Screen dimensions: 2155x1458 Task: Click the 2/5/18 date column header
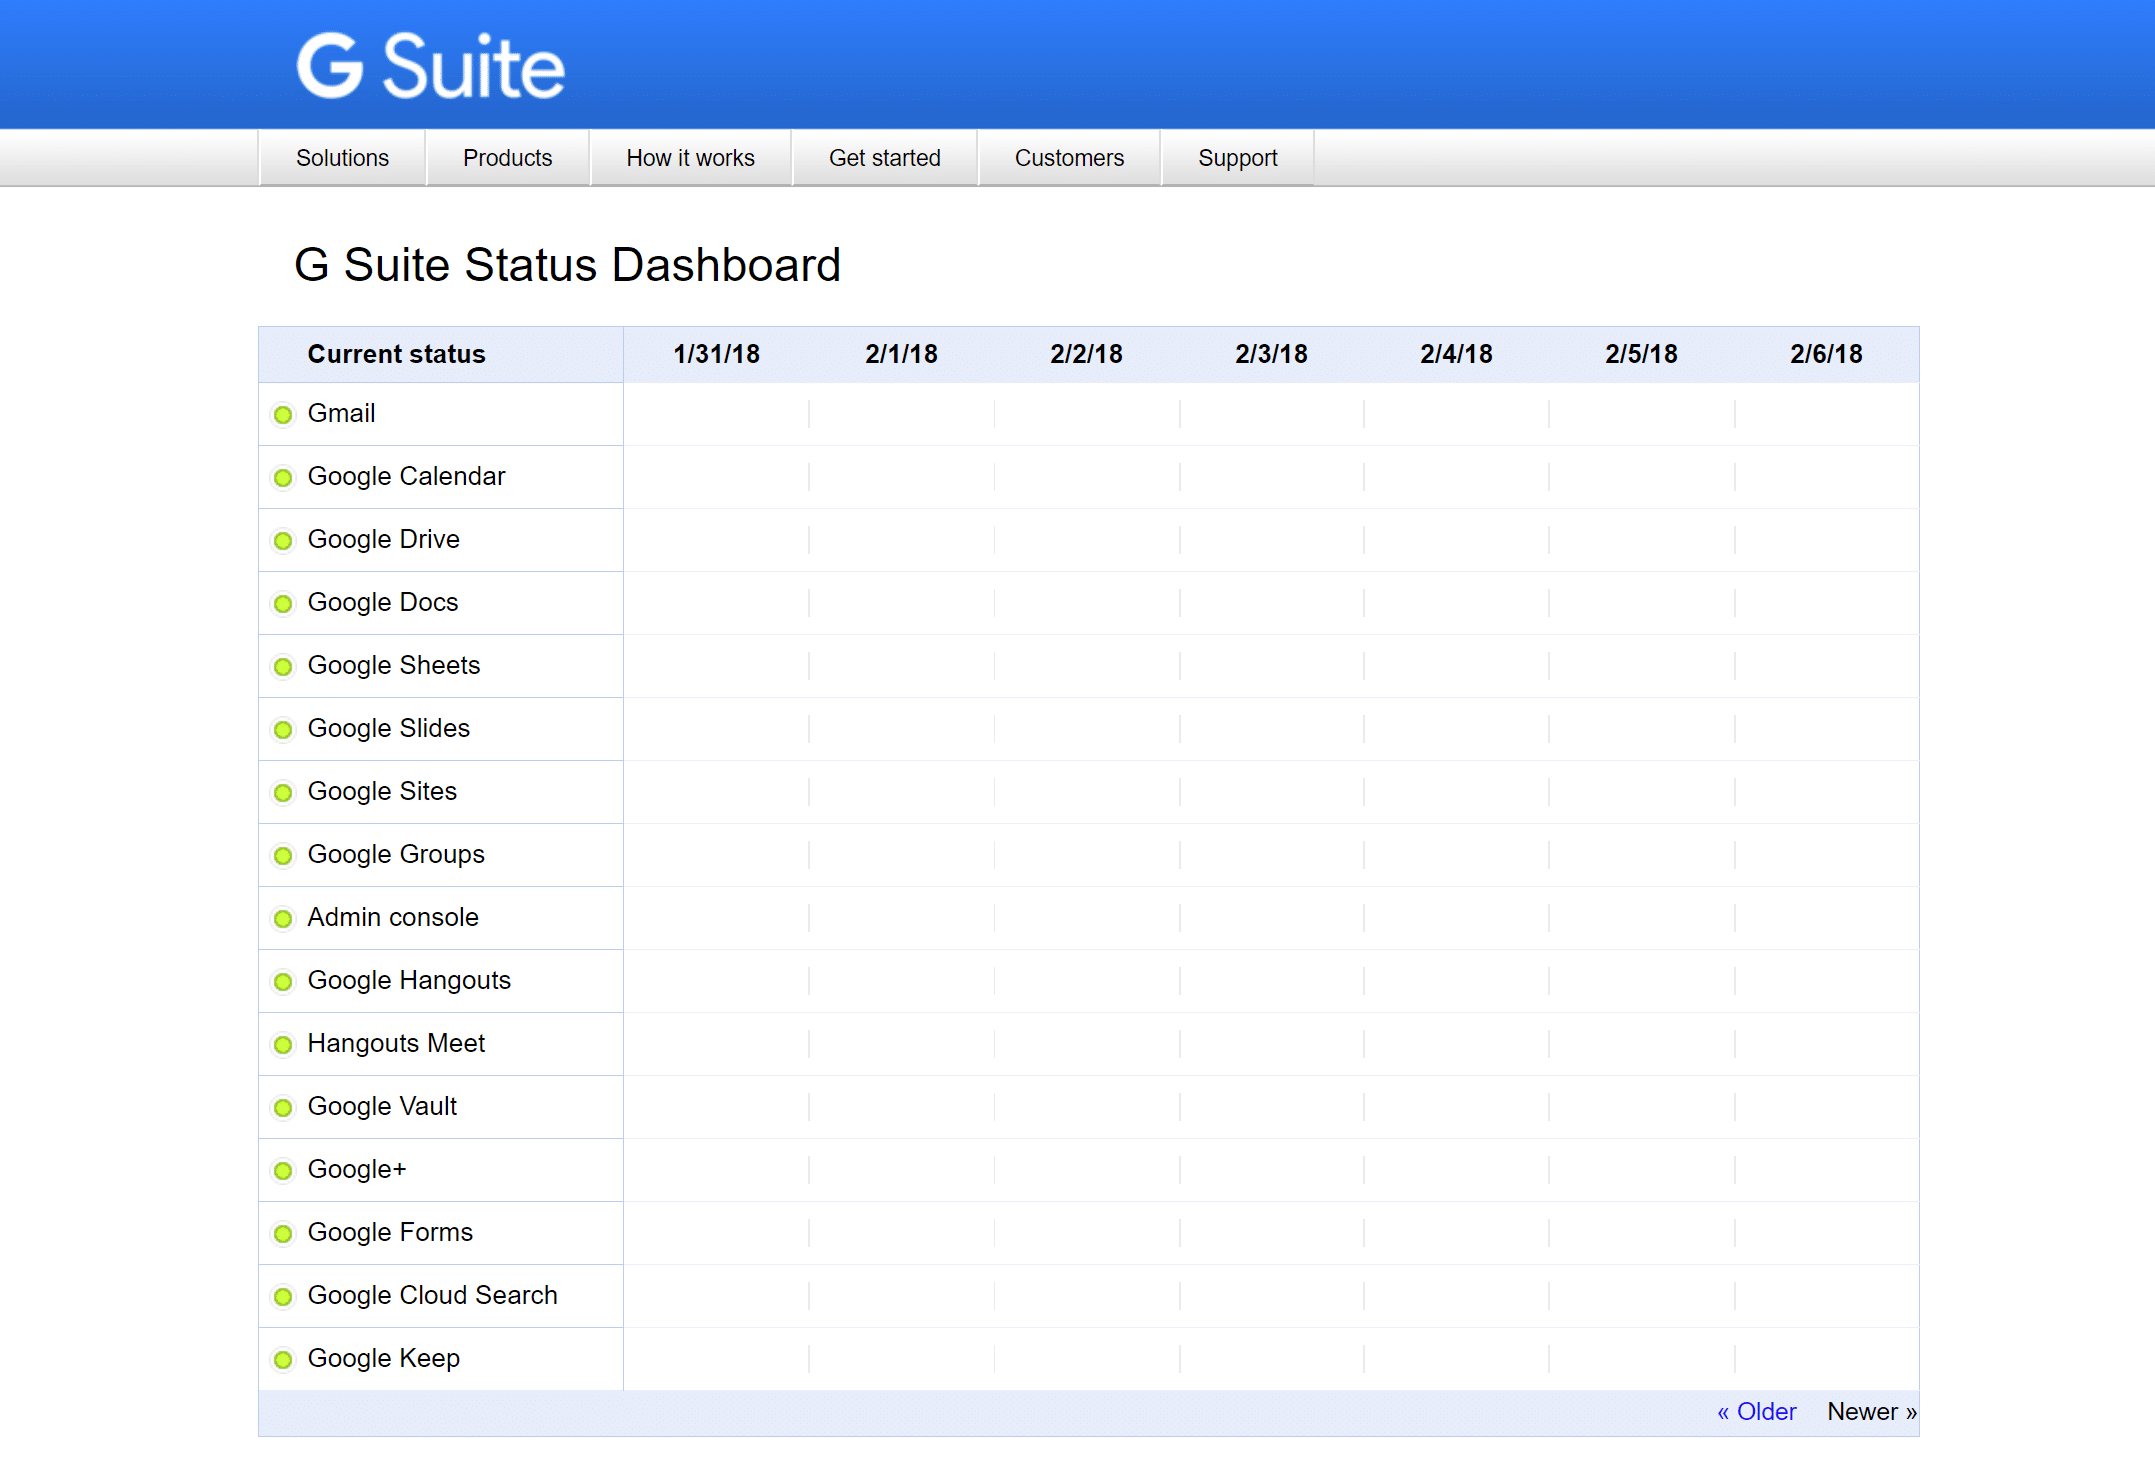pos(1641,354)
